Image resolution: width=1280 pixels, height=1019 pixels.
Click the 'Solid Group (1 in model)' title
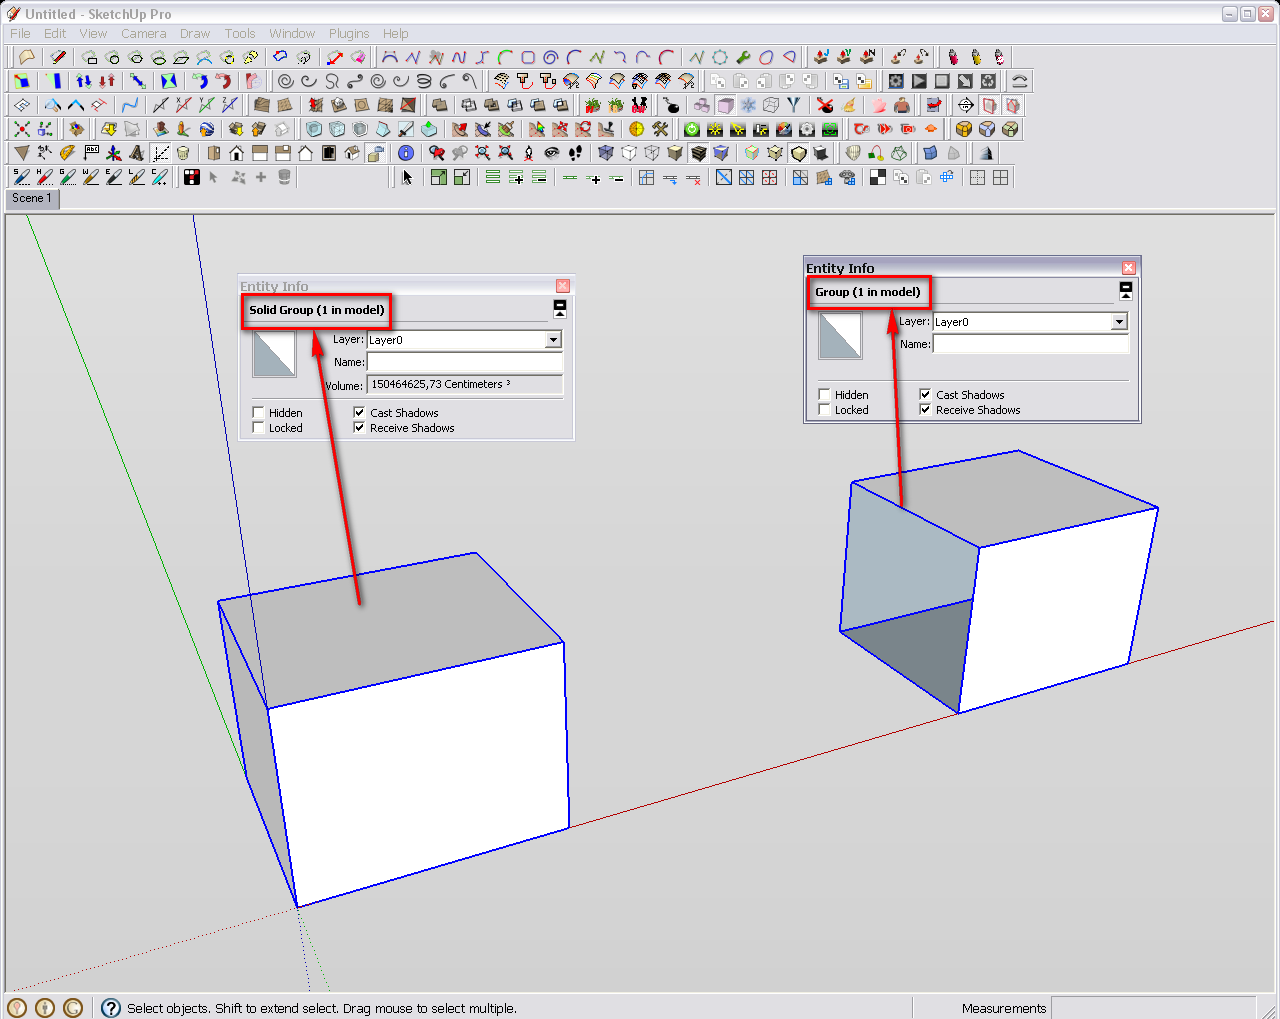coord(317,310)
